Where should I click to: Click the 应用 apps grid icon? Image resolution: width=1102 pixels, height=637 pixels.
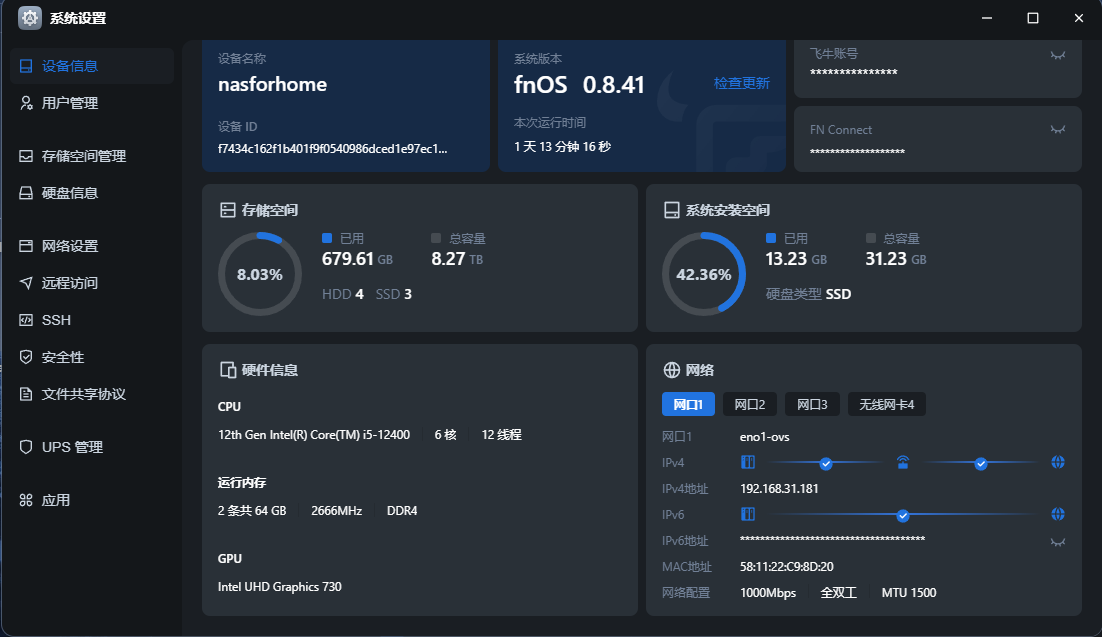pos(26,500)
